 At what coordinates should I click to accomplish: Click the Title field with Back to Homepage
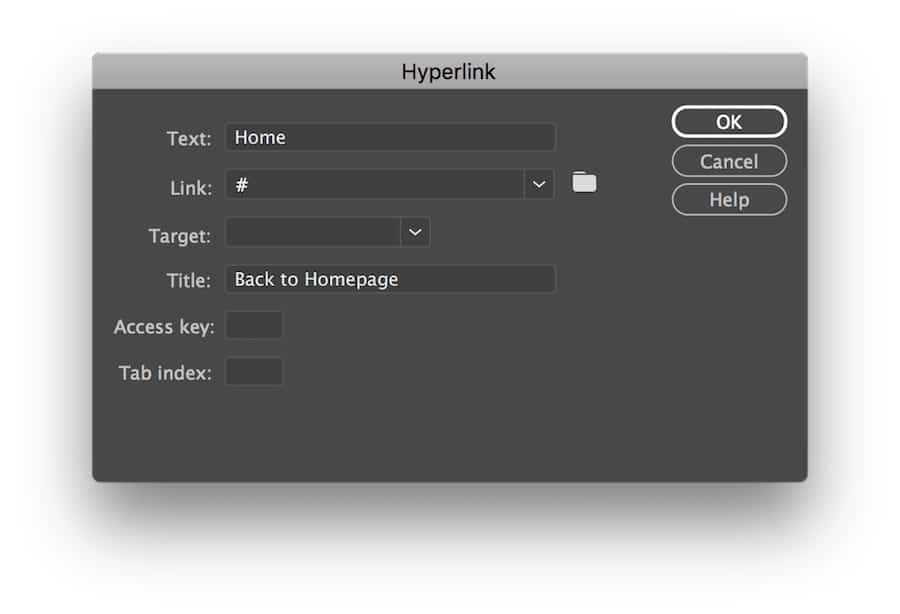(x=390, y=279)
